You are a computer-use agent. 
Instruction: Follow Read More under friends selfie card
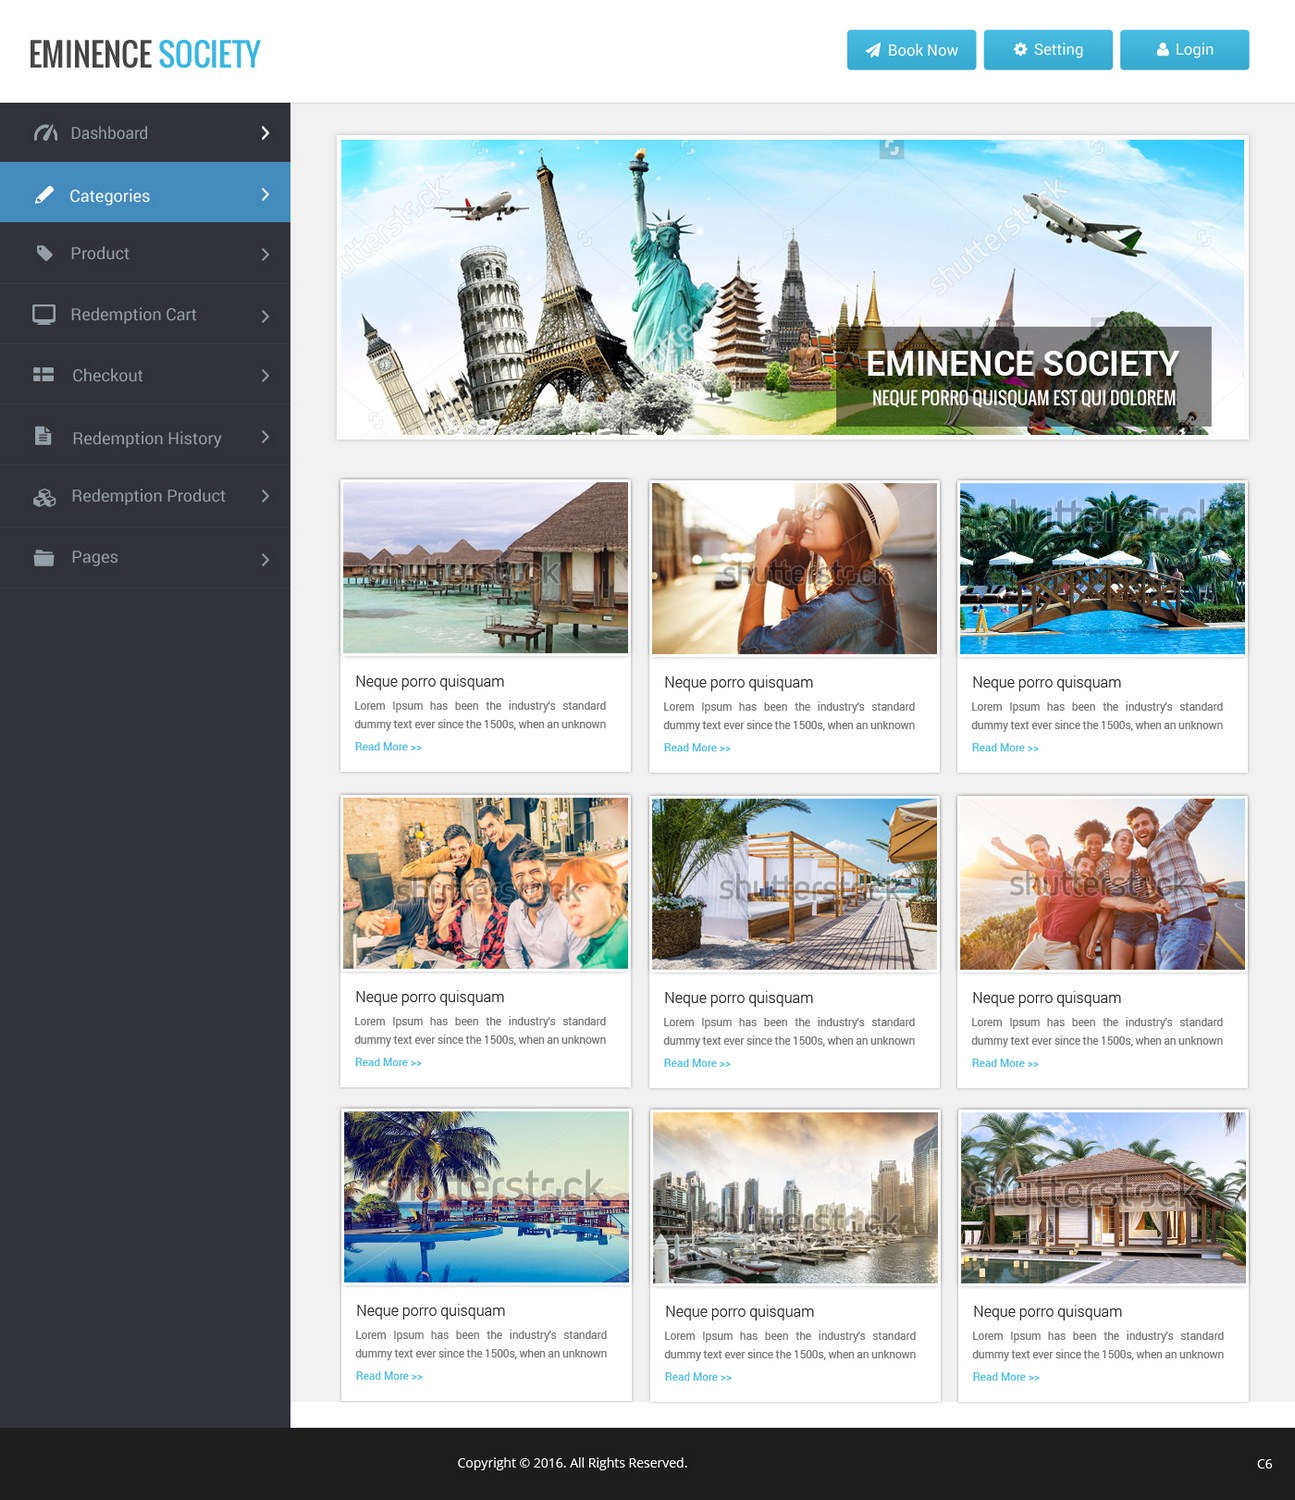point(388,1062)
